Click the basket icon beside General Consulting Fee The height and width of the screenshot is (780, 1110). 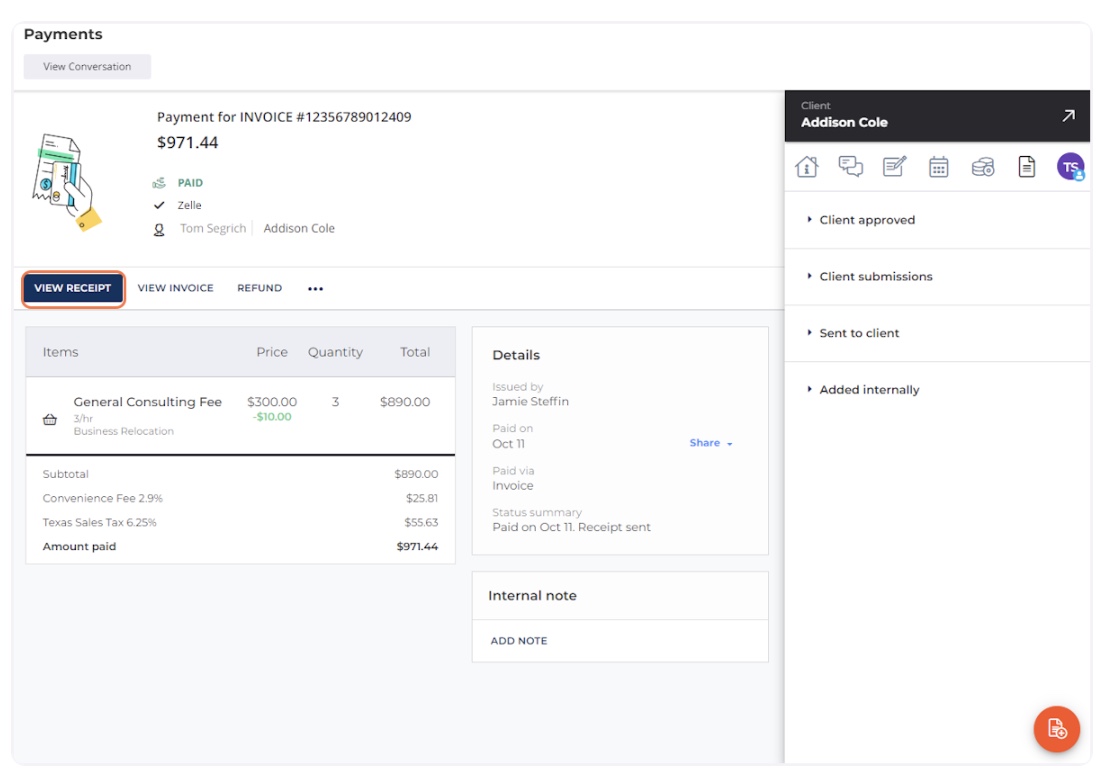(50, 419)
